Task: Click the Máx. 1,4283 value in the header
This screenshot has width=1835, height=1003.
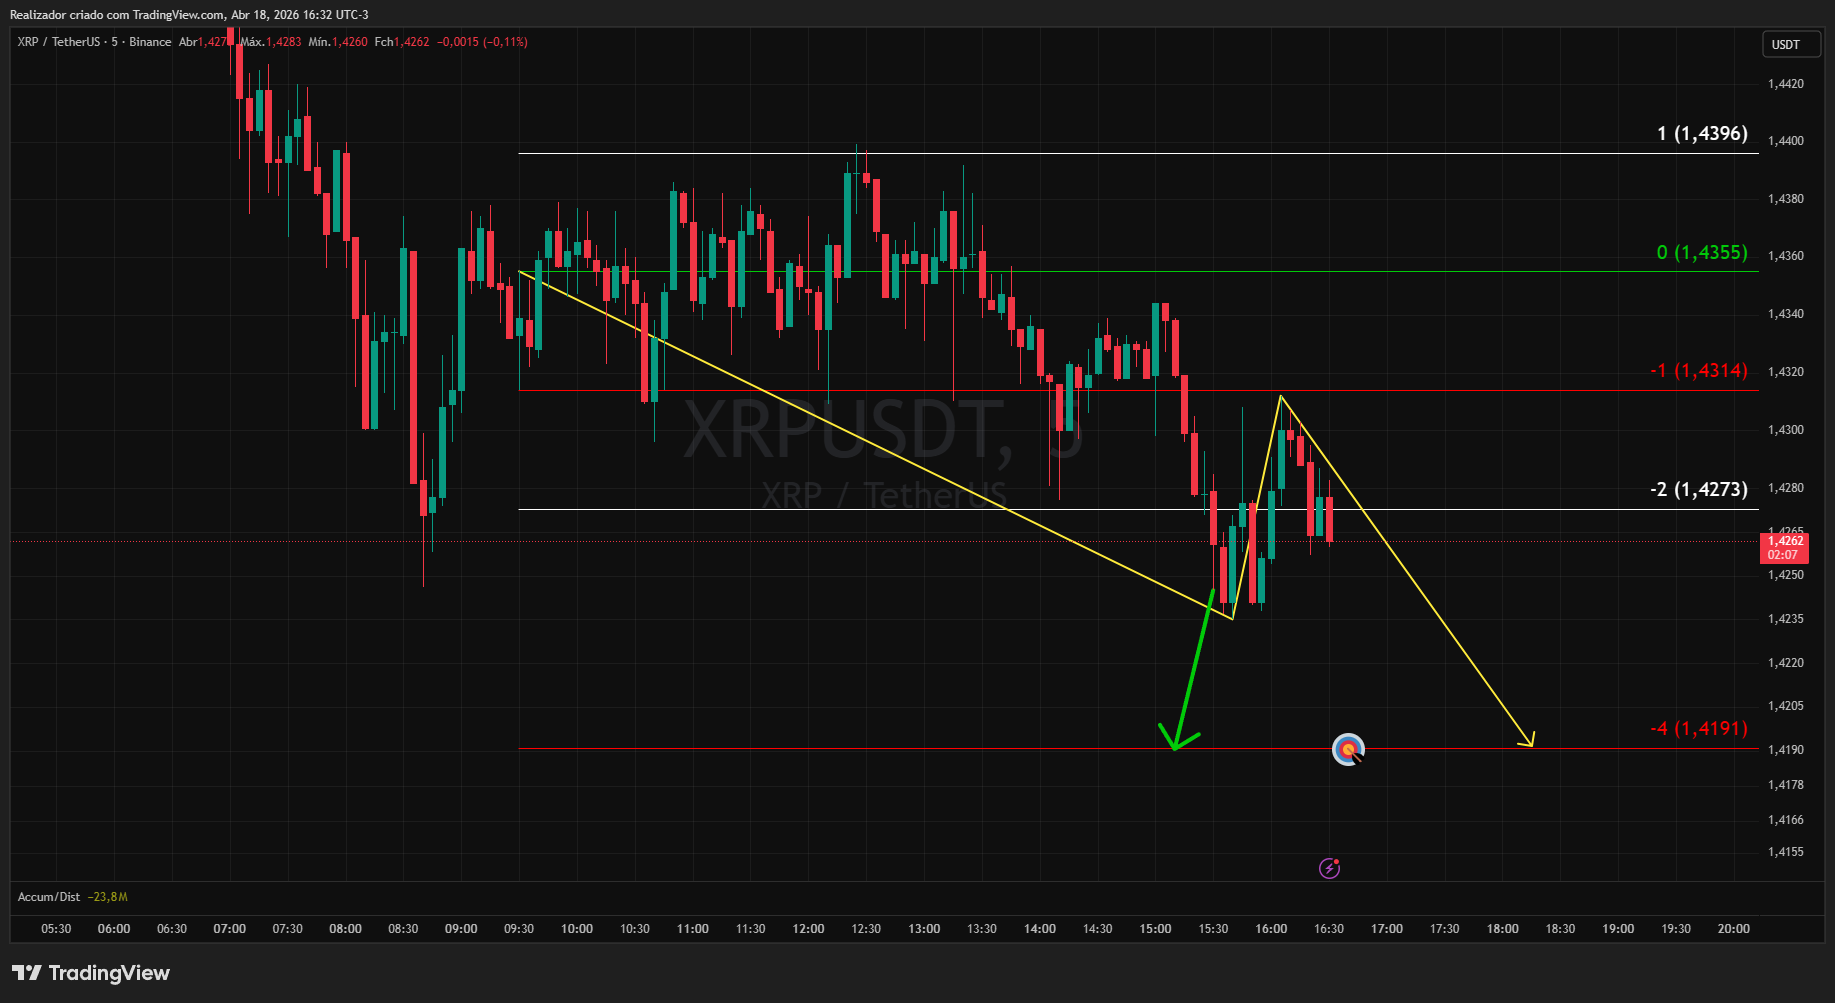Action: click(271, 42)
